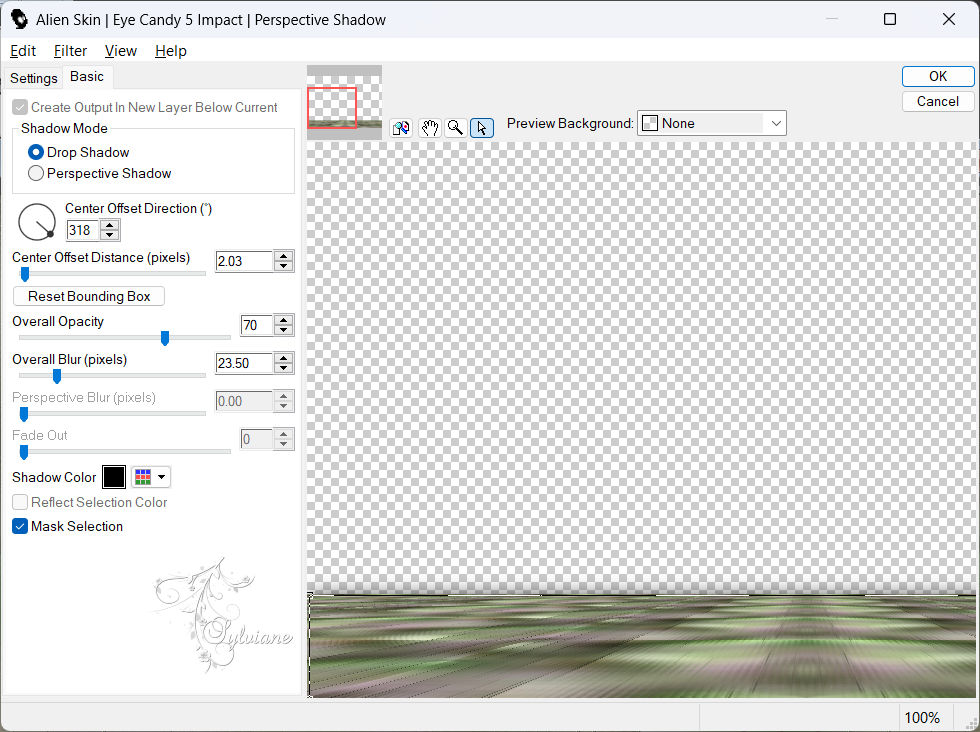This screenshot has height=732, width=980.
Task: Maximize the Perspective Shadow window
Action: [x=890, y=19]
